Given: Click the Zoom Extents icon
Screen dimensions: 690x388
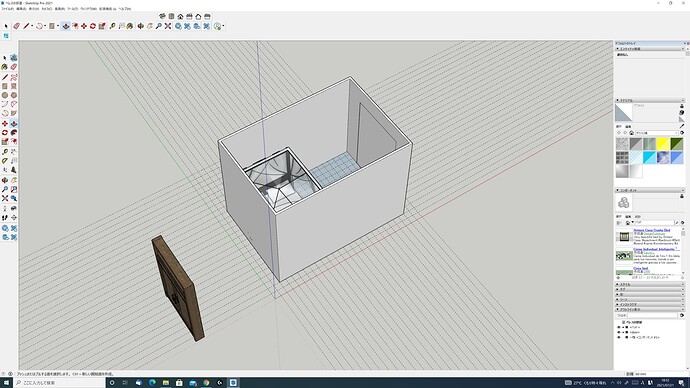Looking at the screenshot, I should [168, 26].
